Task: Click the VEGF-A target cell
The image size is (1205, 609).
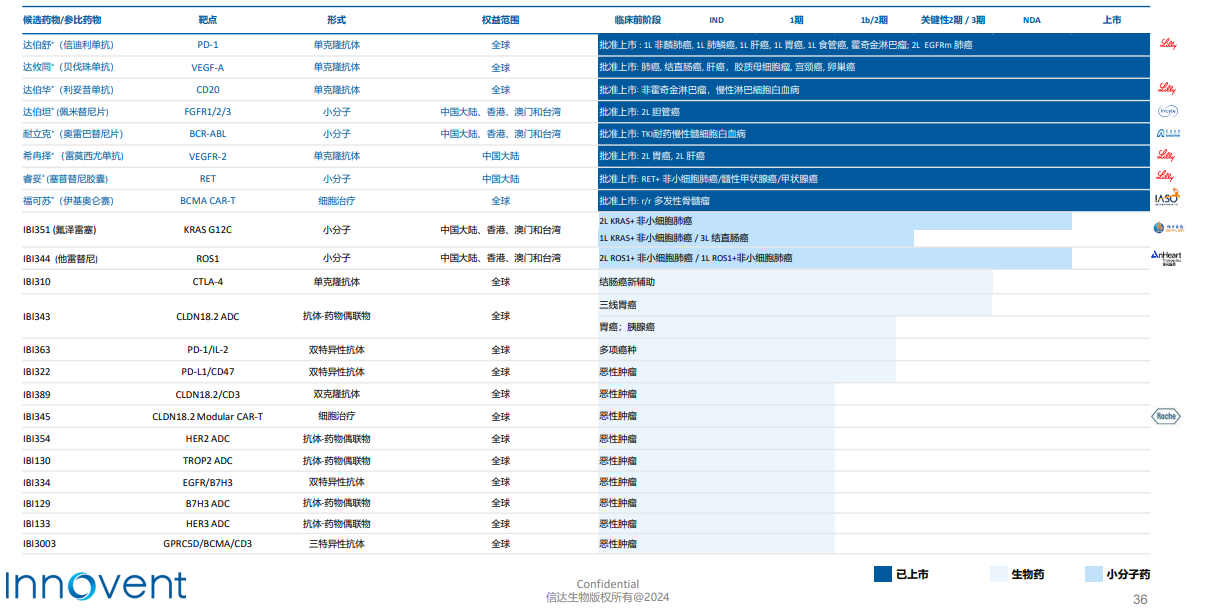Action: tap(208, 67)
